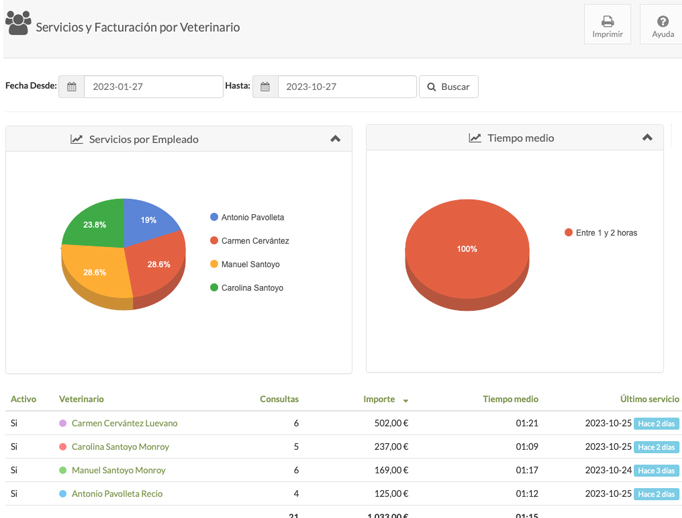Click the Fecha Desde date input field
Image resolution: width=682 pixels, height=518 pixels.
point(152,87)
